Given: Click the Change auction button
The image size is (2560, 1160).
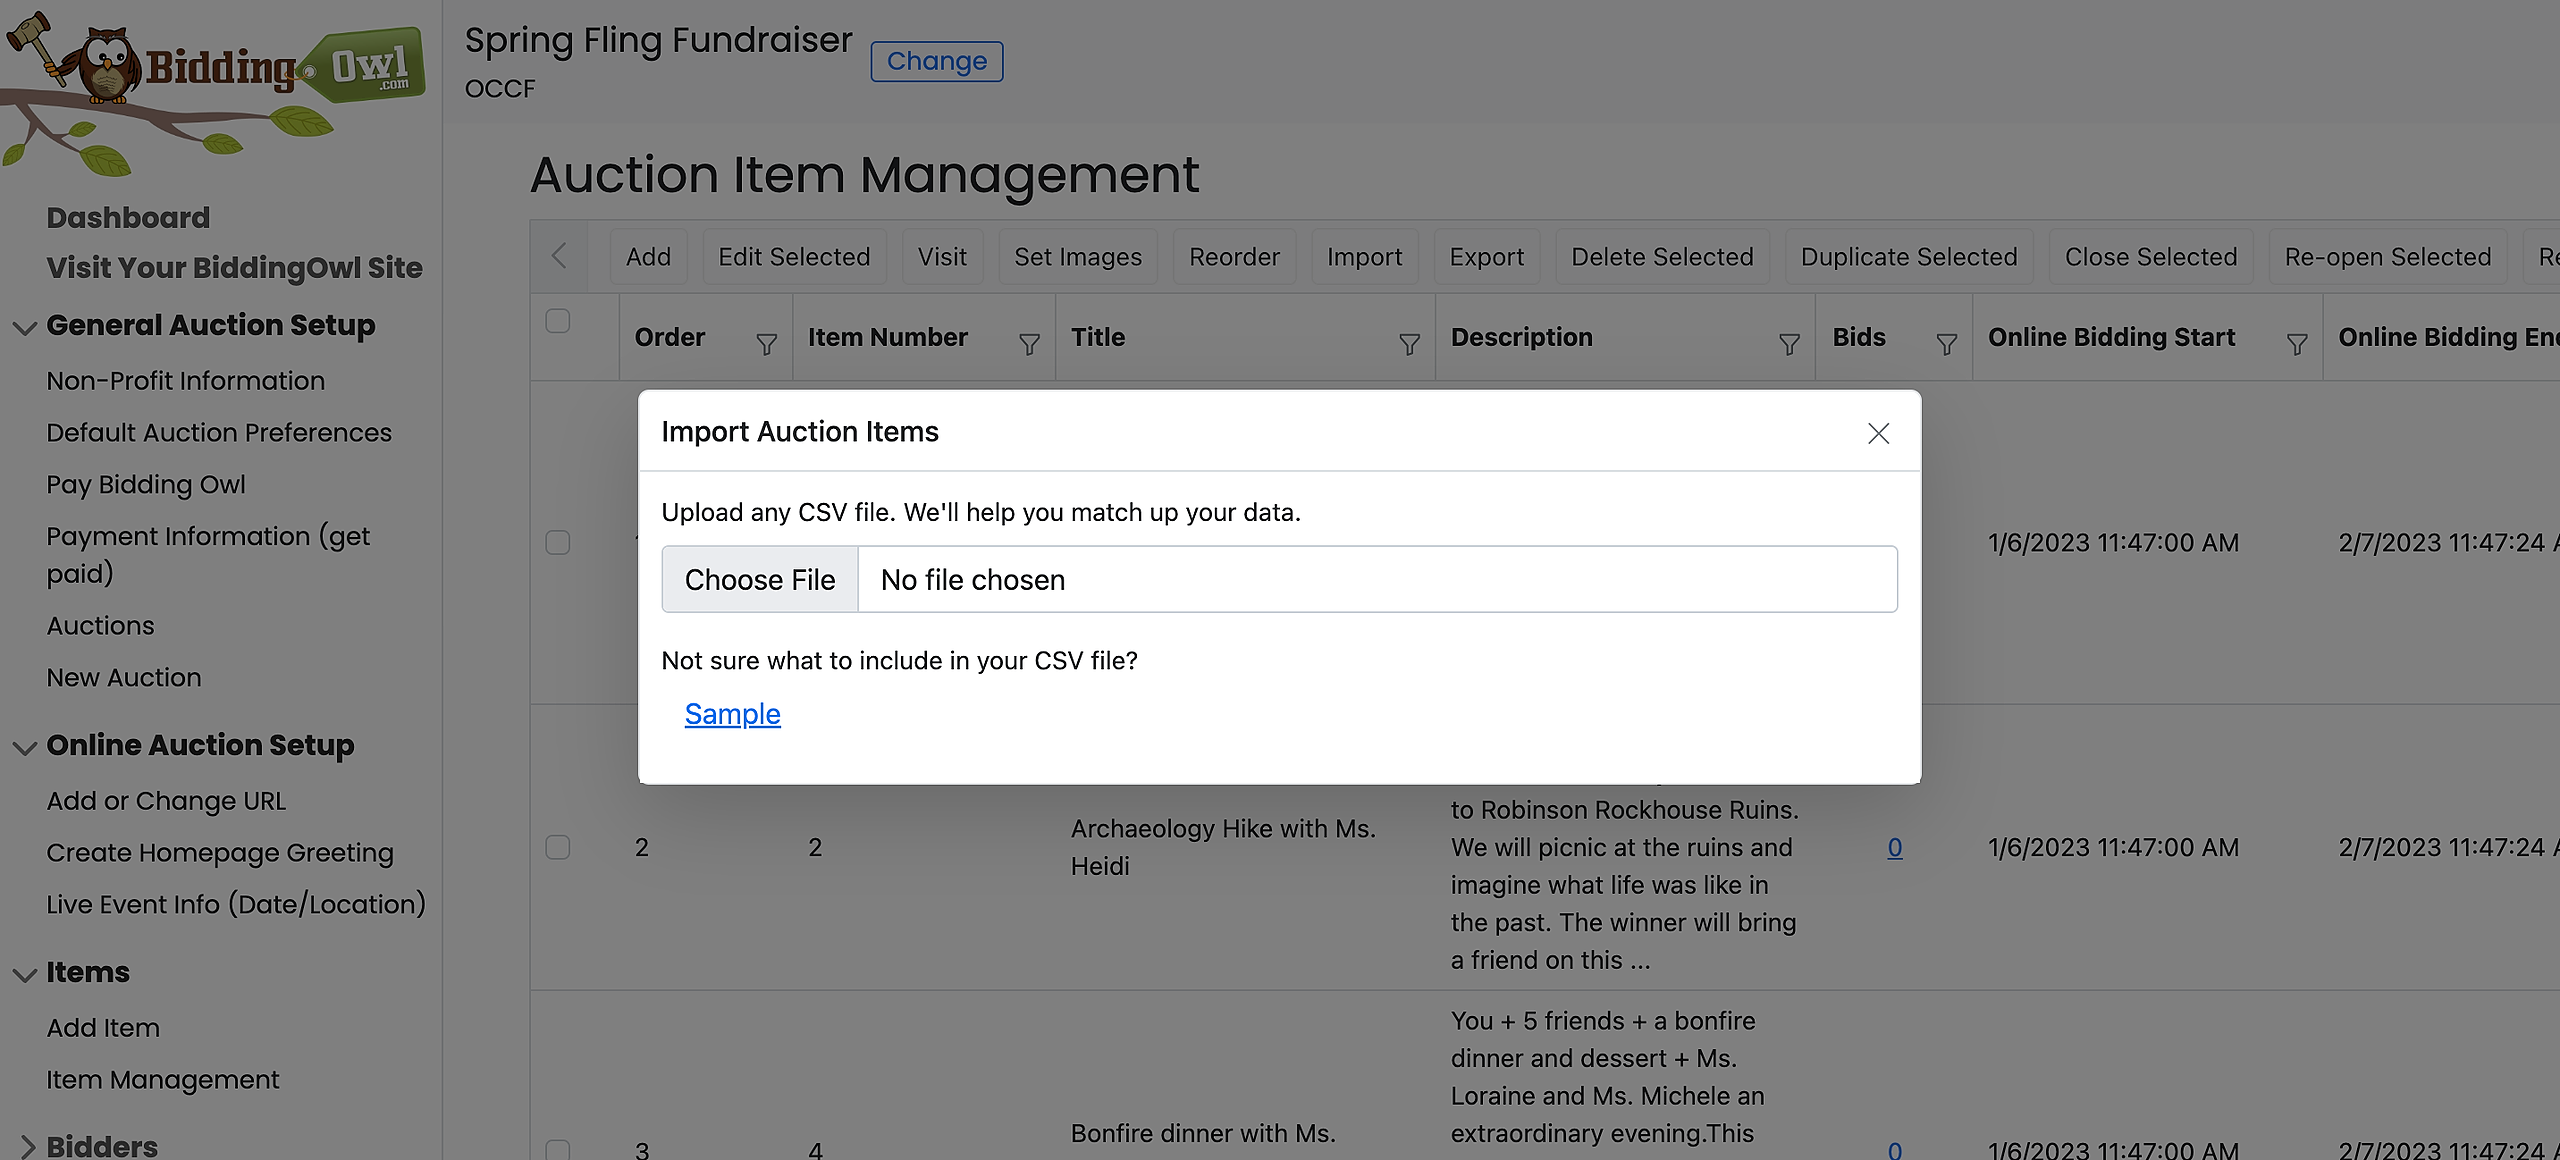Looking at the screenshot, I should click(936, 61).
